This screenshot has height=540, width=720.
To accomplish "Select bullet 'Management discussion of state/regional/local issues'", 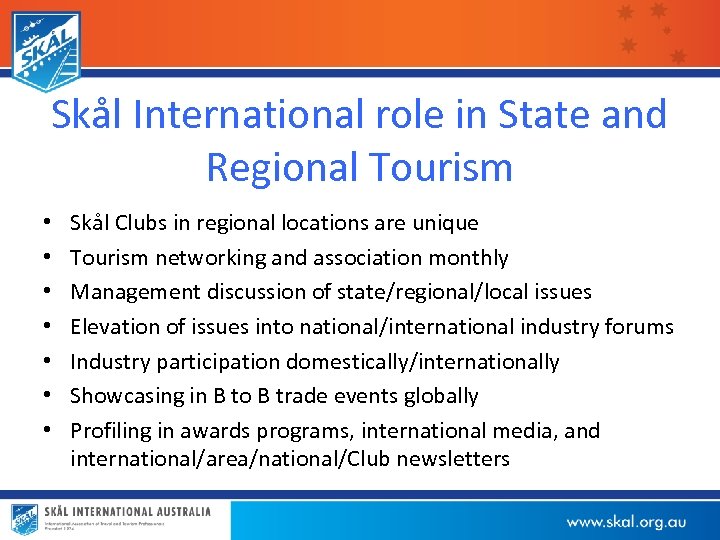I will tap(331, 292).
